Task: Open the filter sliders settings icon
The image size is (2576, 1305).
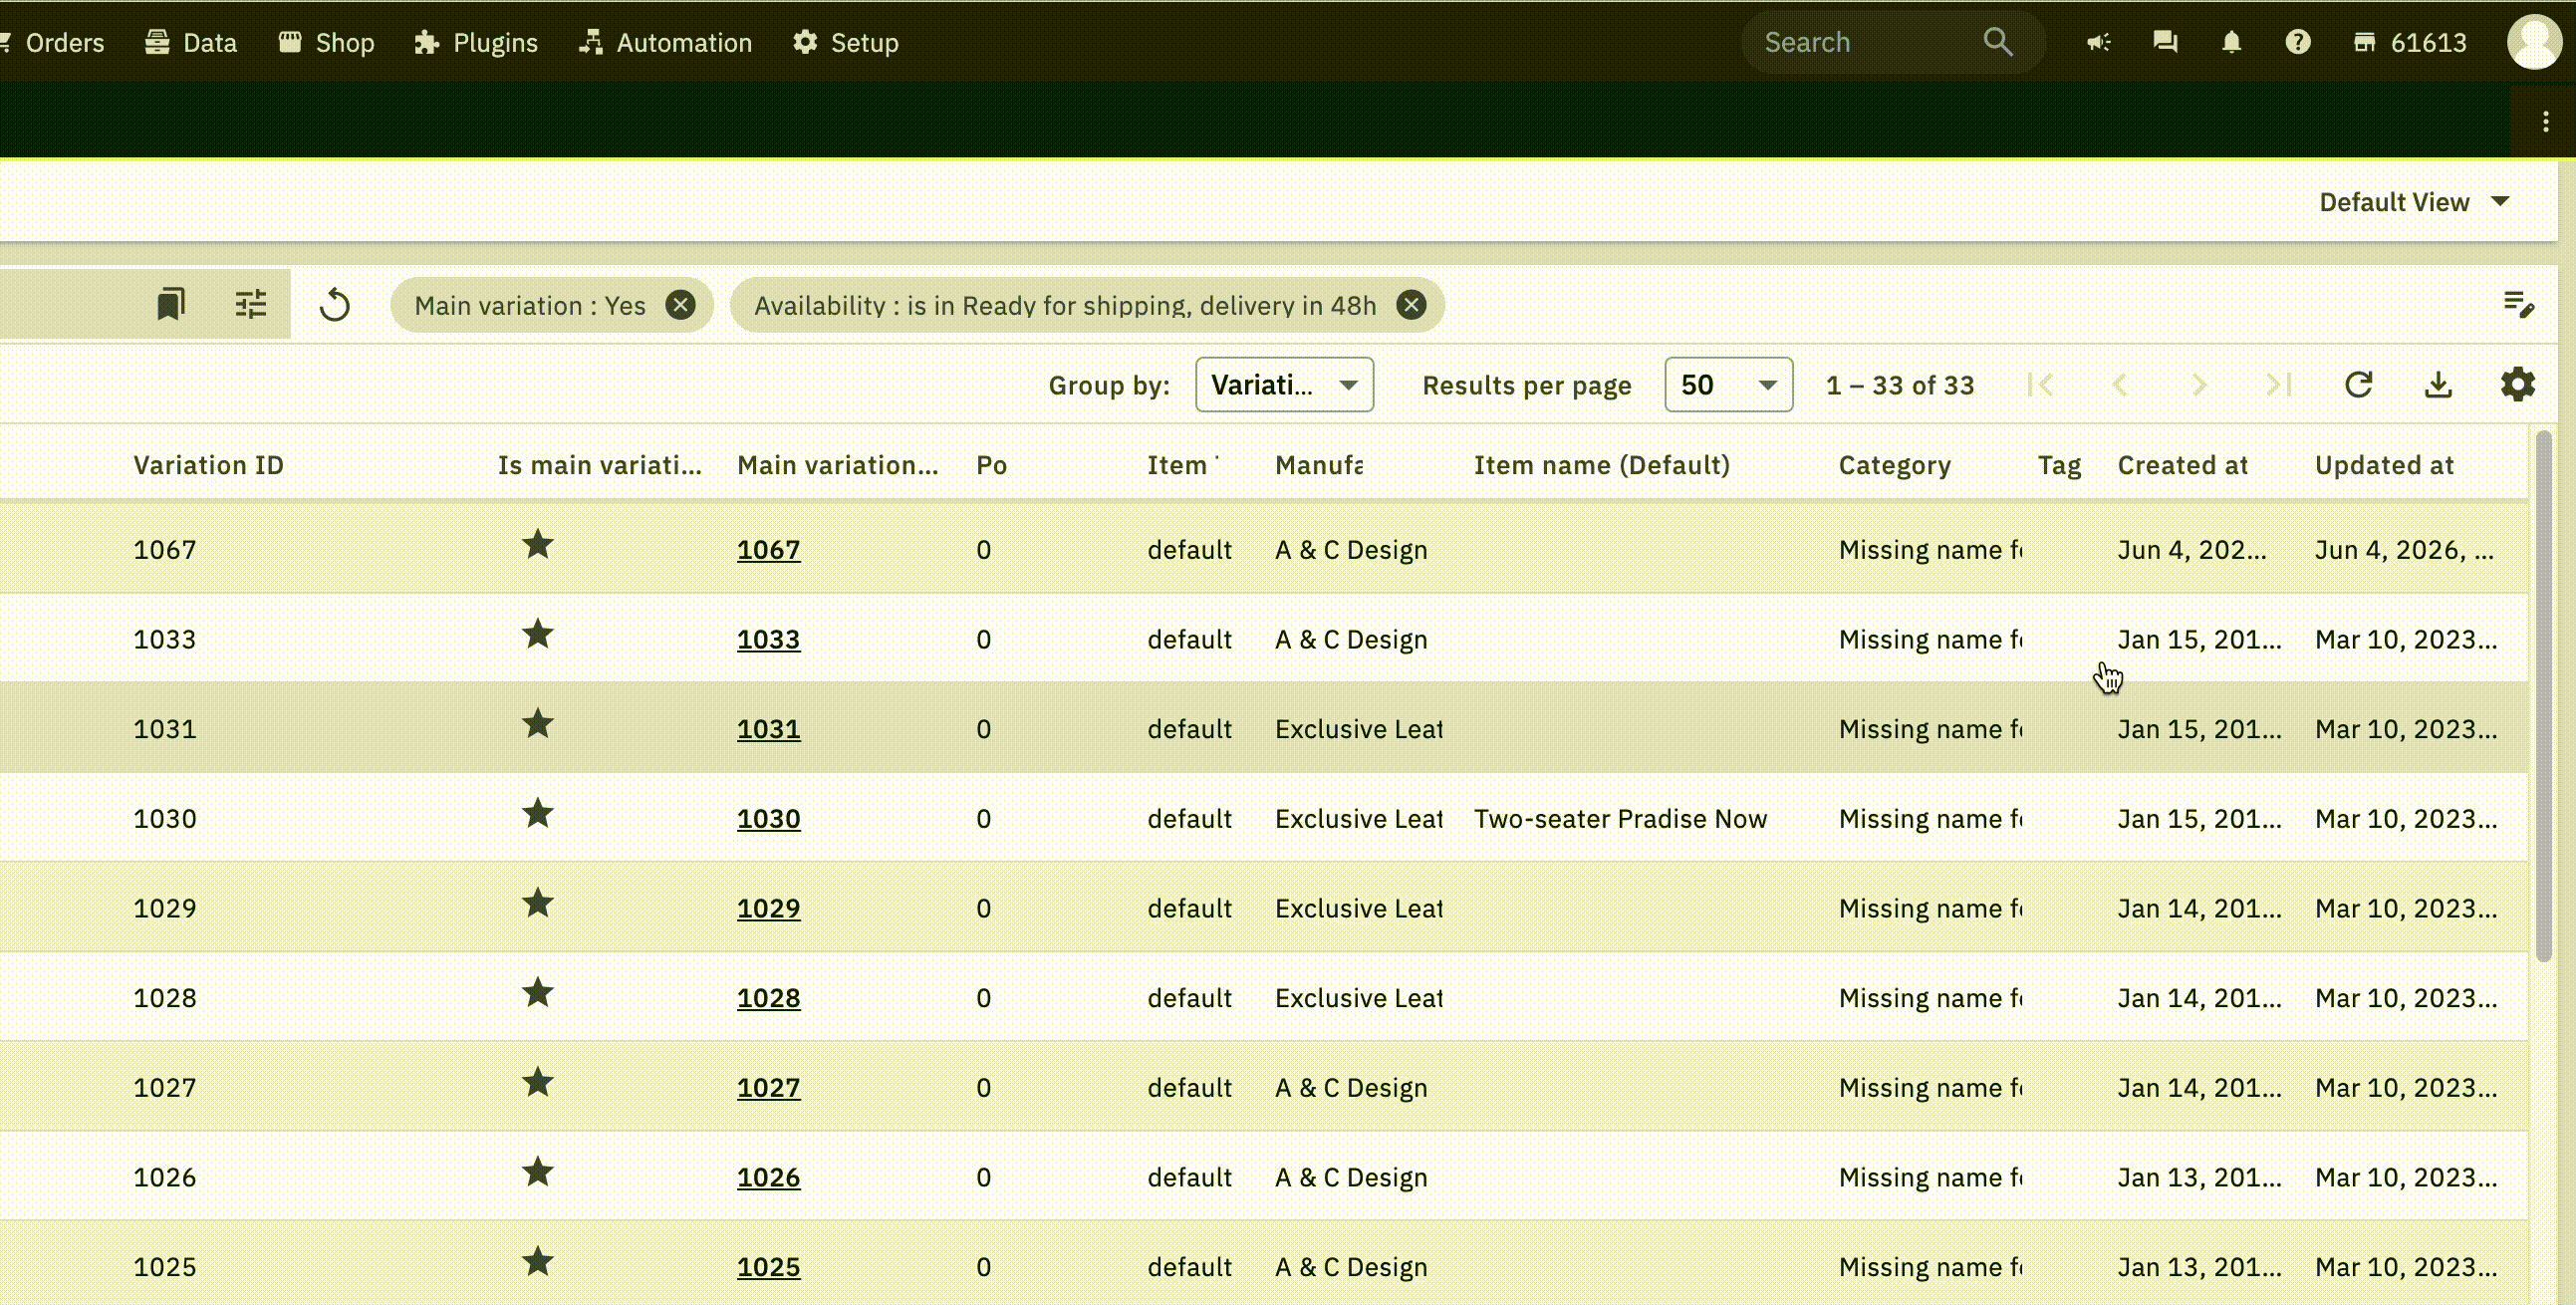Action: point(251,304)
